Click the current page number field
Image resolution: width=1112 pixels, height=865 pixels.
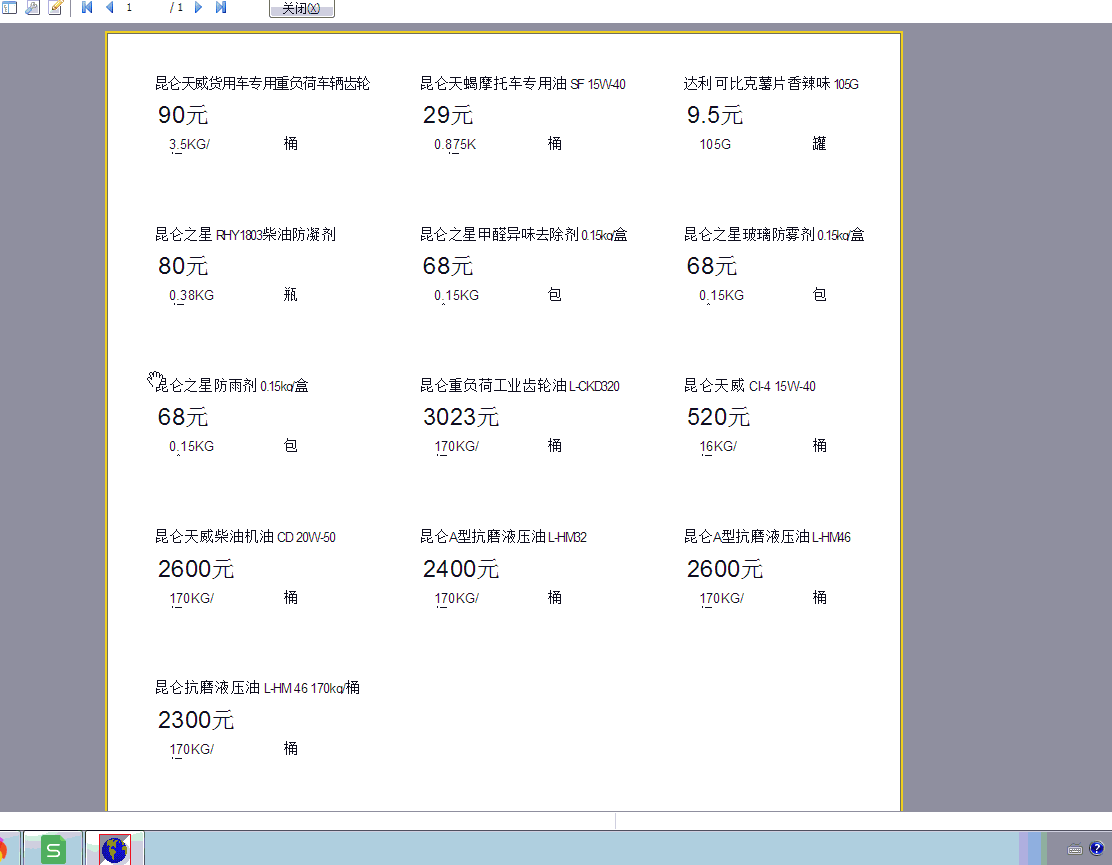140,8
